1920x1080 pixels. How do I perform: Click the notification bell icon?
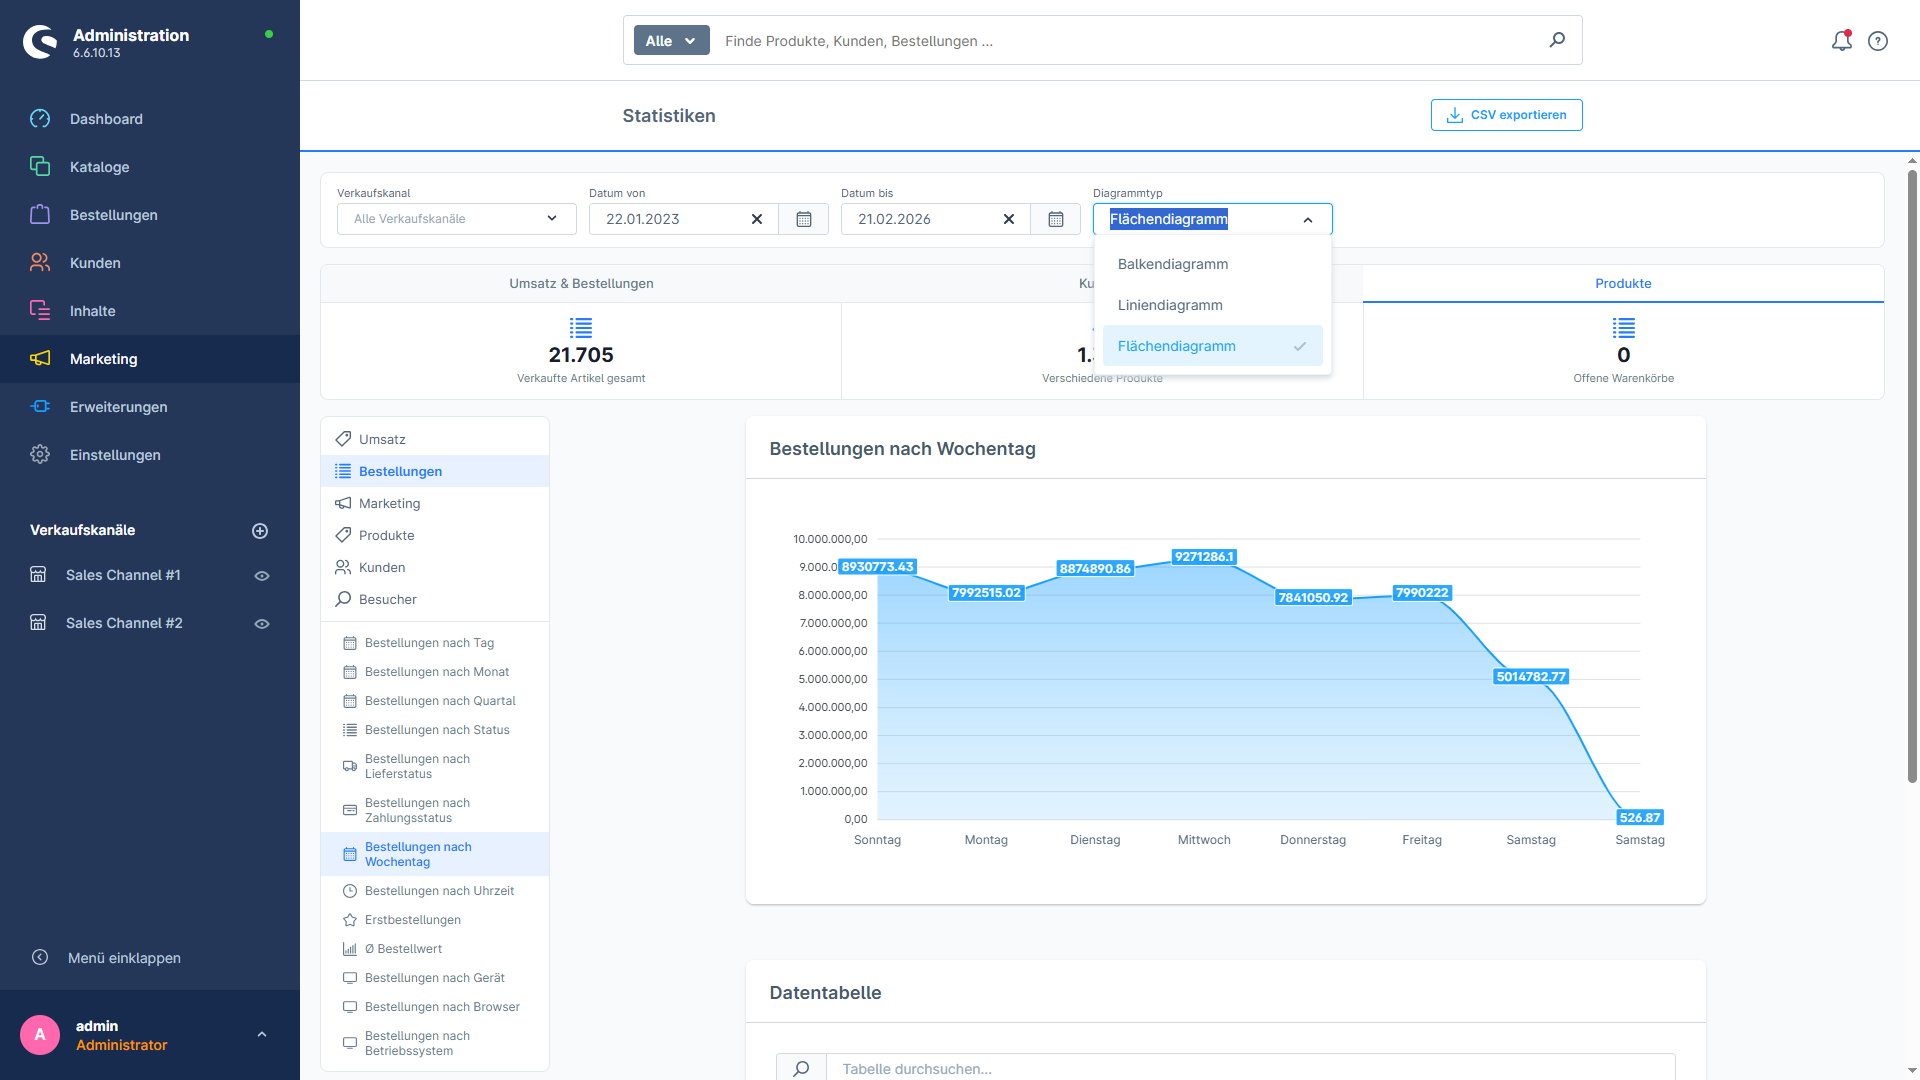(1841, 41)
